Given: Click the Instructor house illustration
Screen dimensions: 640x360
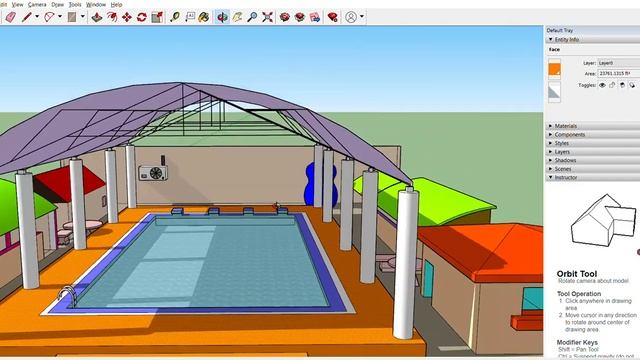Looking at the screenshot, I should (604, 220).
